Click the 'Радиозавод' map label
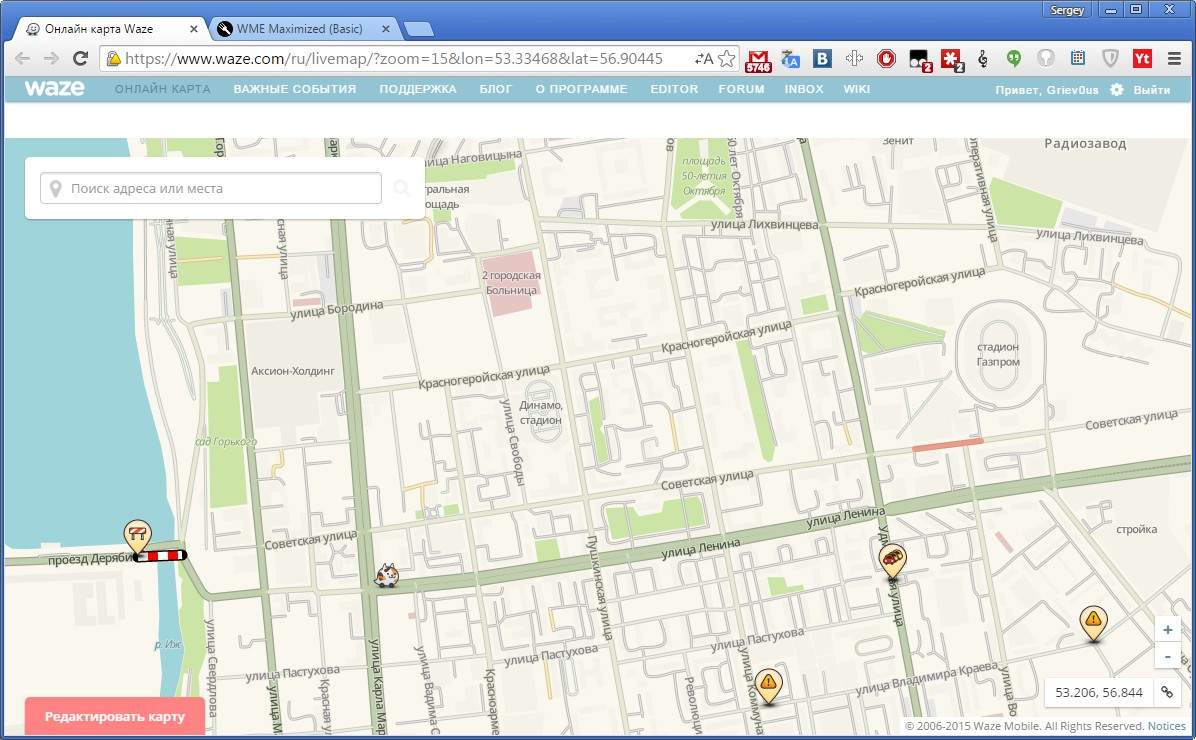The width and height of the screenshot is (1196, 740). coord(1085,143)
